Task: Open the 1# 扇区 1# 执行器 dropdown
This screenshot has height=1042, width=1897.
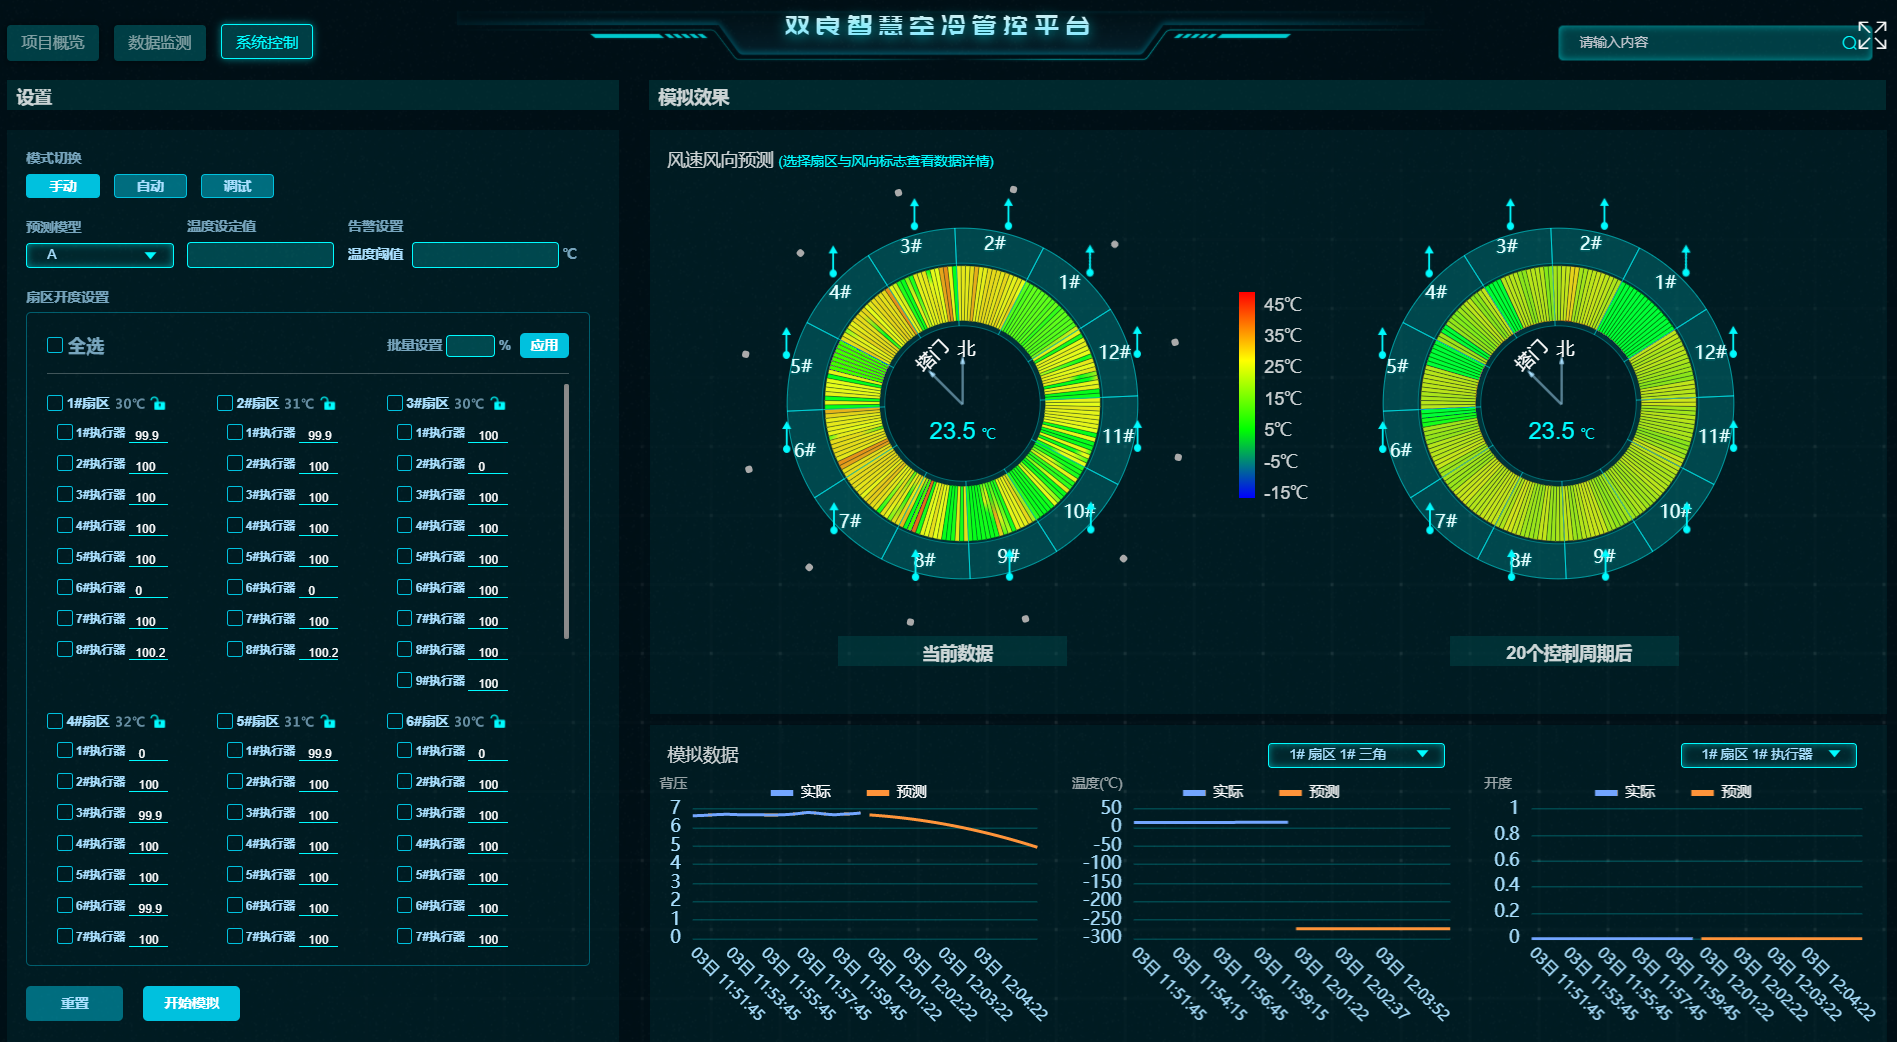Action: click(x=1768, y=755)
